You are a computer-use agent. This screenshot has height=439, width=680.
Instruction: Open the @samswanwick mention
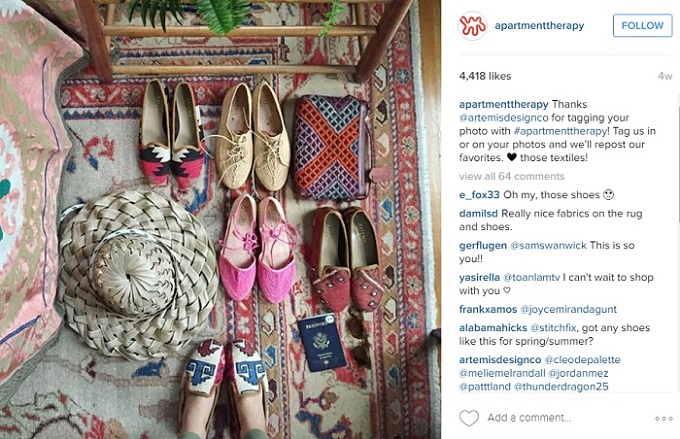click(x=548, y=246)
